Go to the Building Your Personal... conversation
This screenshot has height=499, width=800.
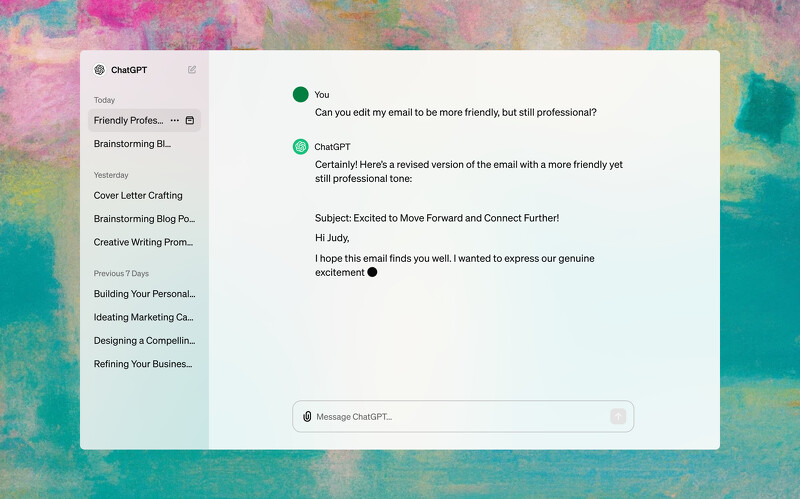coord(144,294)
